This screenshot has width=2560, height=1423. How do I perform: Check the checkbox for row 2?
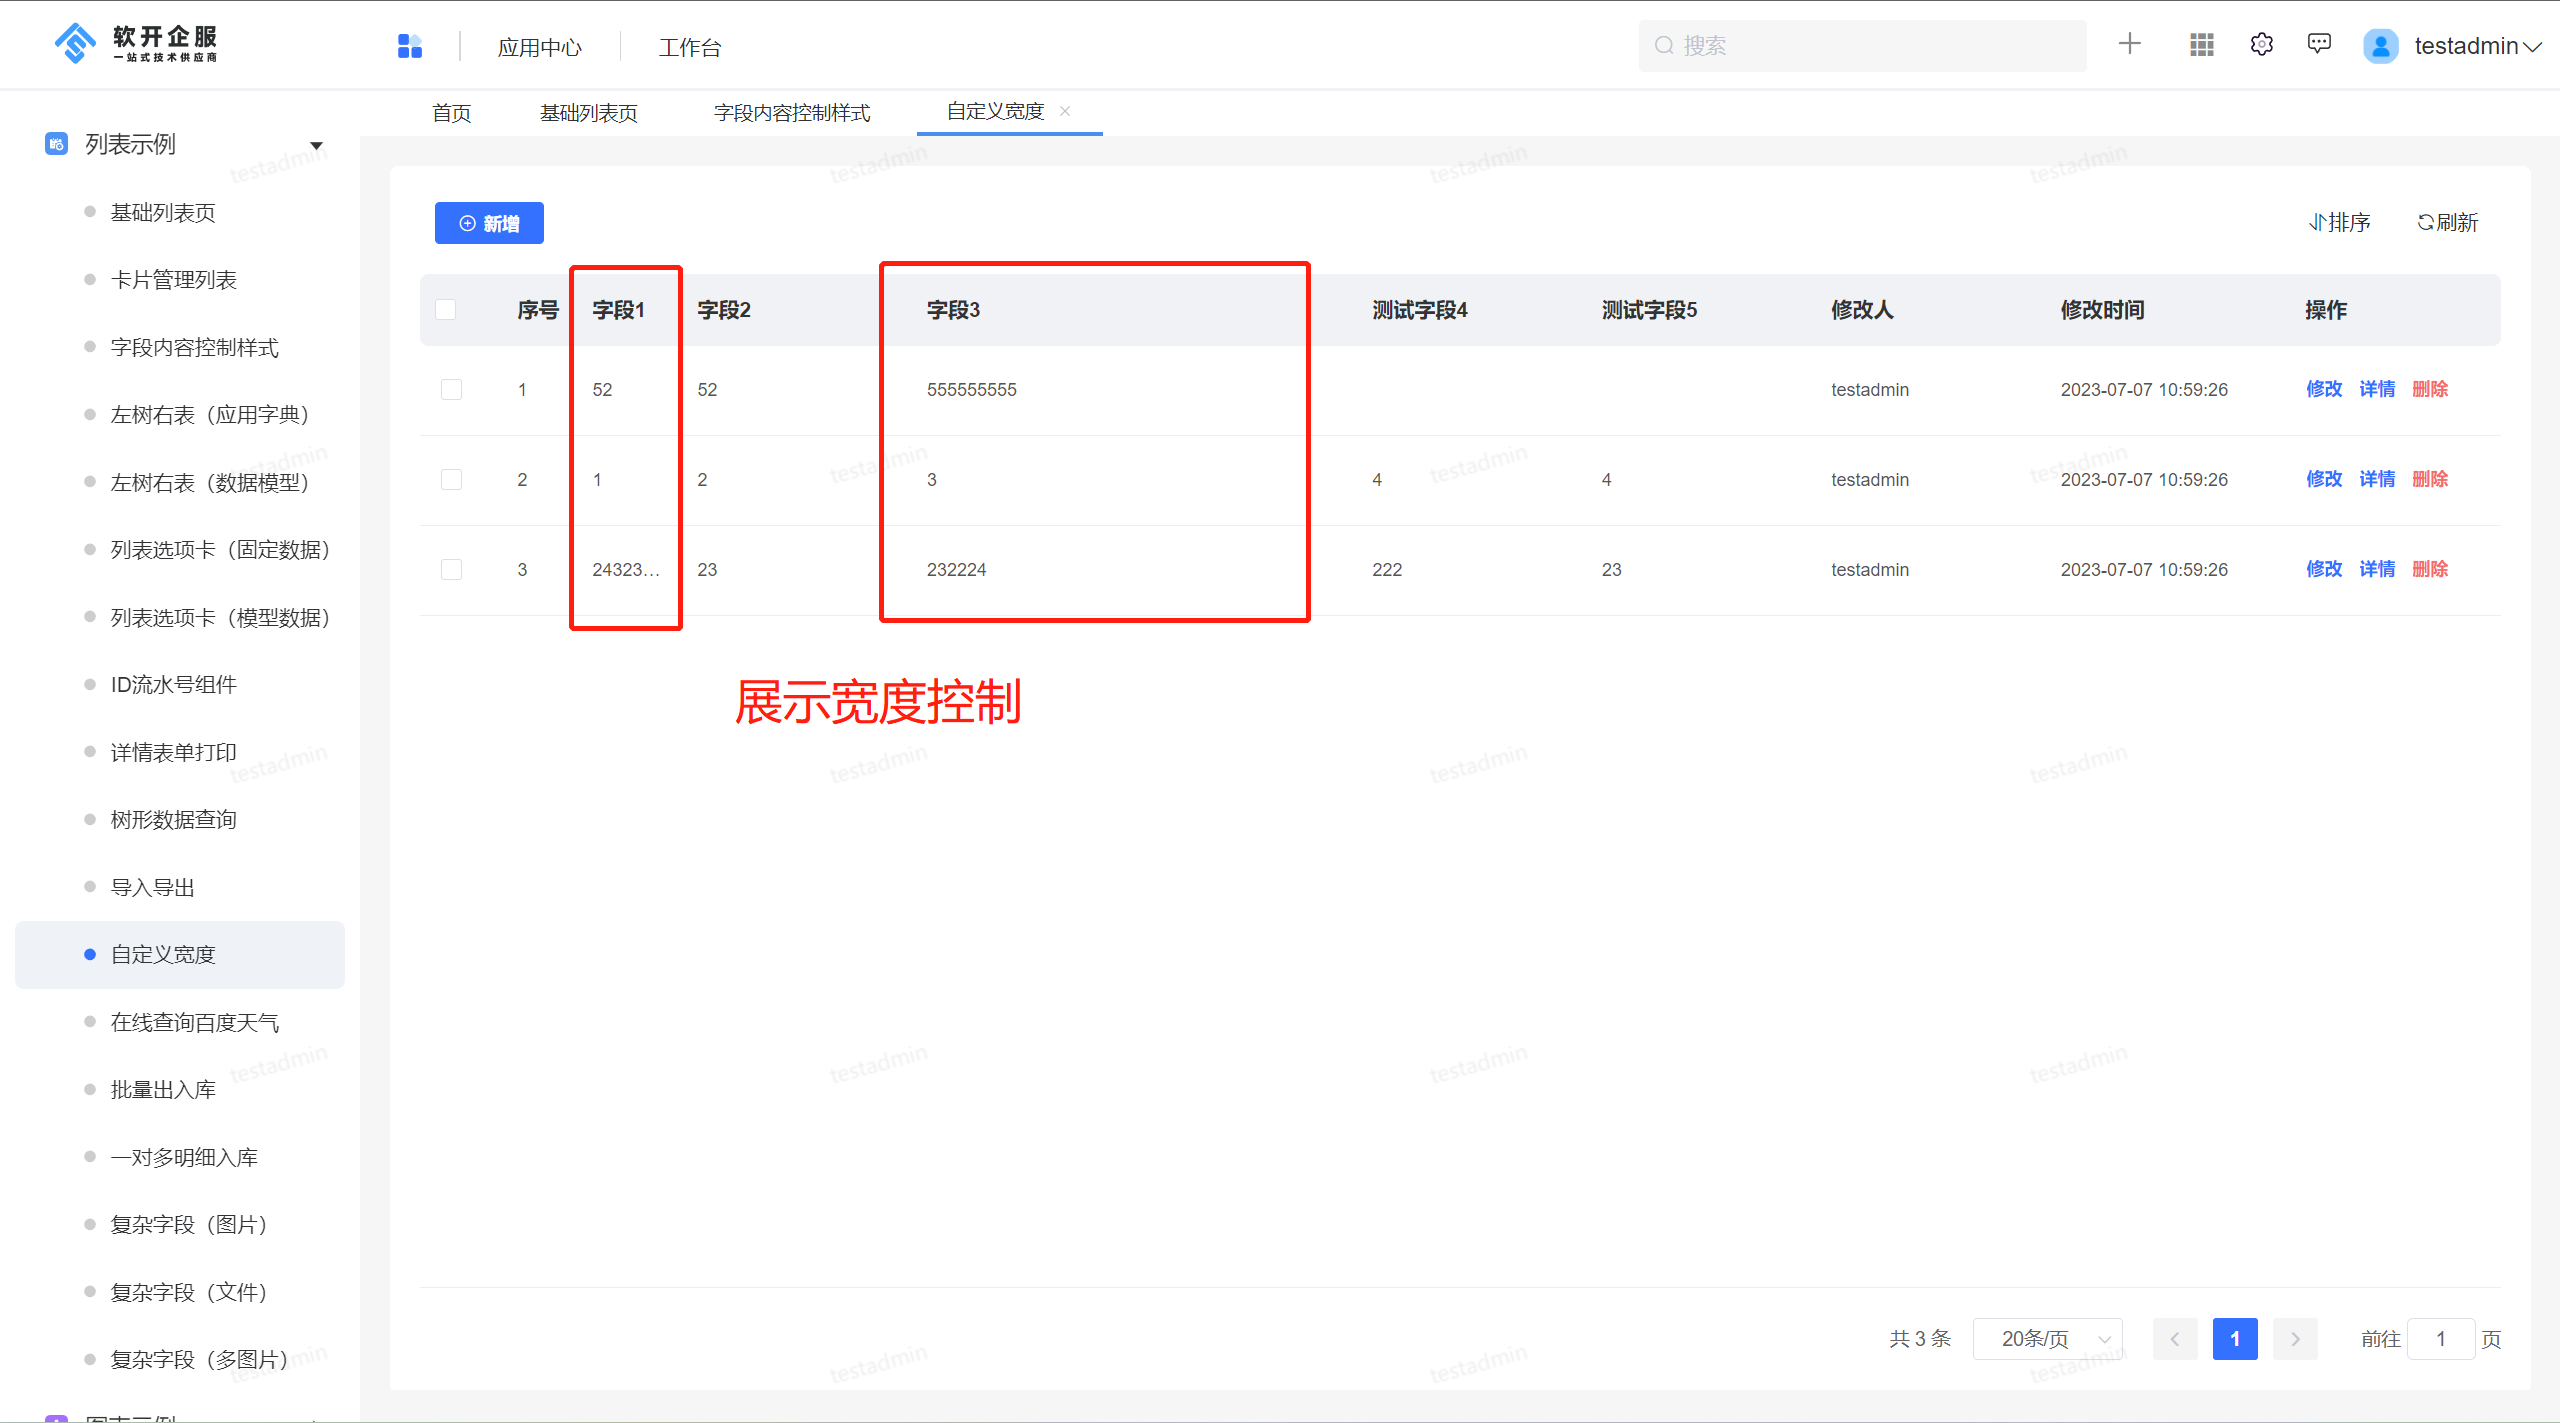click(451, 479)
